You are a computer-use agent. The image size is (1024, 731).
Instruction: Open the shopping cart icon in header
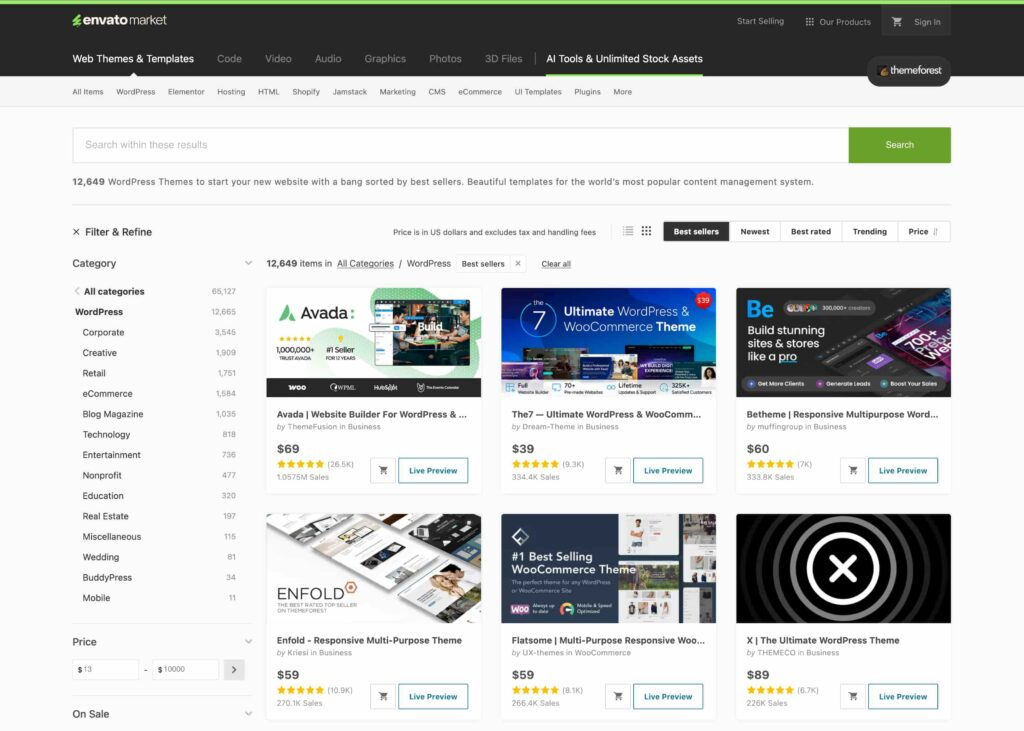pos(897,21)
